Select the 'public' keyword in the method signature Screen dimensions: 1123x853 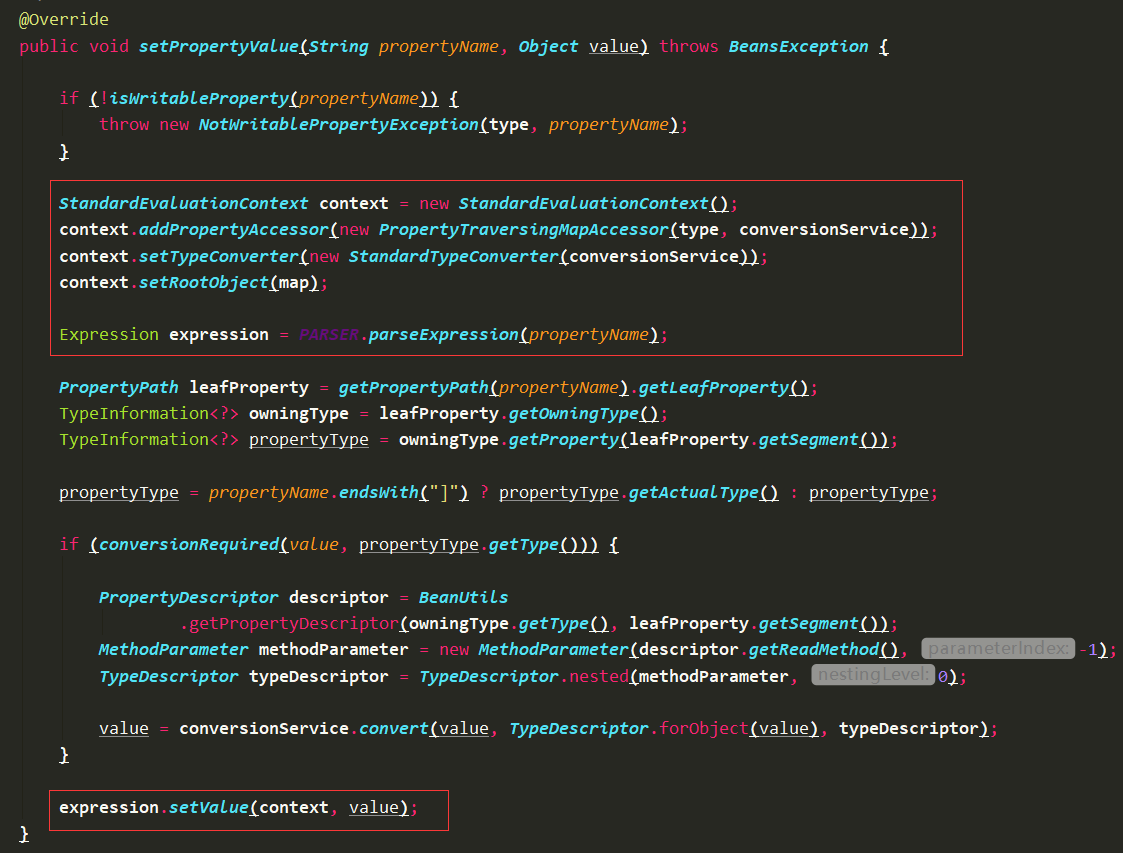pyautogui.click(x=49, y=47)
